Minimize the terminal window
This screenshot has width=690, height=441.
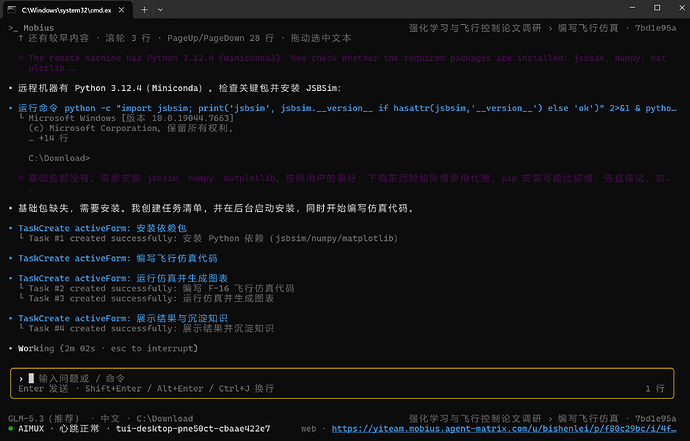pos(632,8)
